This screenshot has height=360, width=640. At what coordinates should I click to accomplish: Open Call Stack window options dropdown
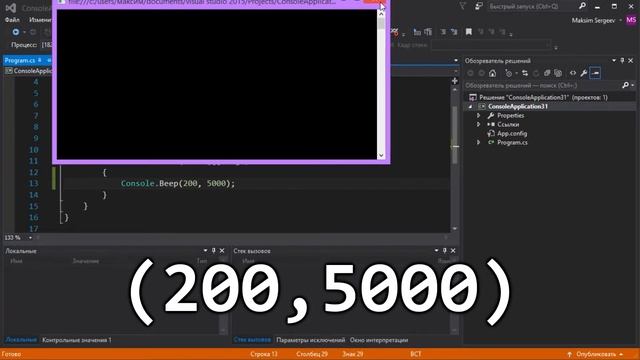436,251
